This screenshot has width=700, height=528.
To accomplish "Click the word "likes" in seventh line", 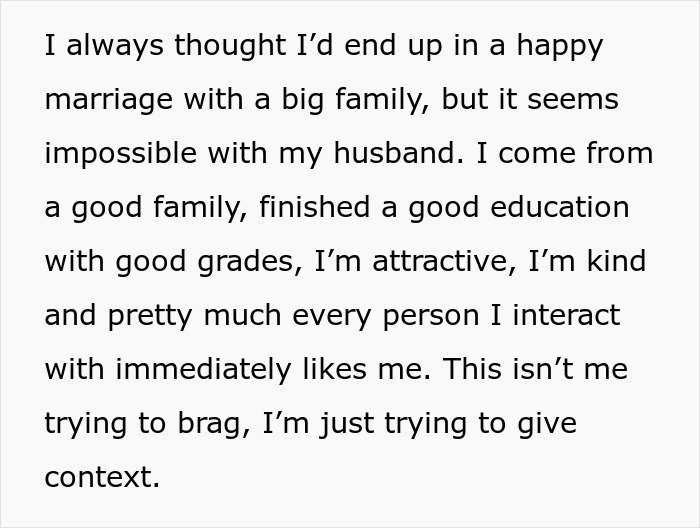I will coord(335,369).
